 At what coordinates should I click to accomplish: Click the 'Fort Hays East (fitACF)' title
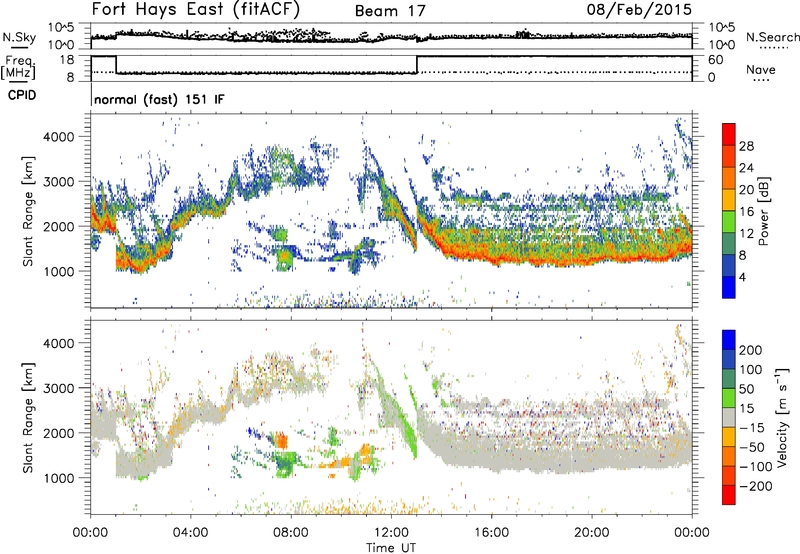point(195,9)
